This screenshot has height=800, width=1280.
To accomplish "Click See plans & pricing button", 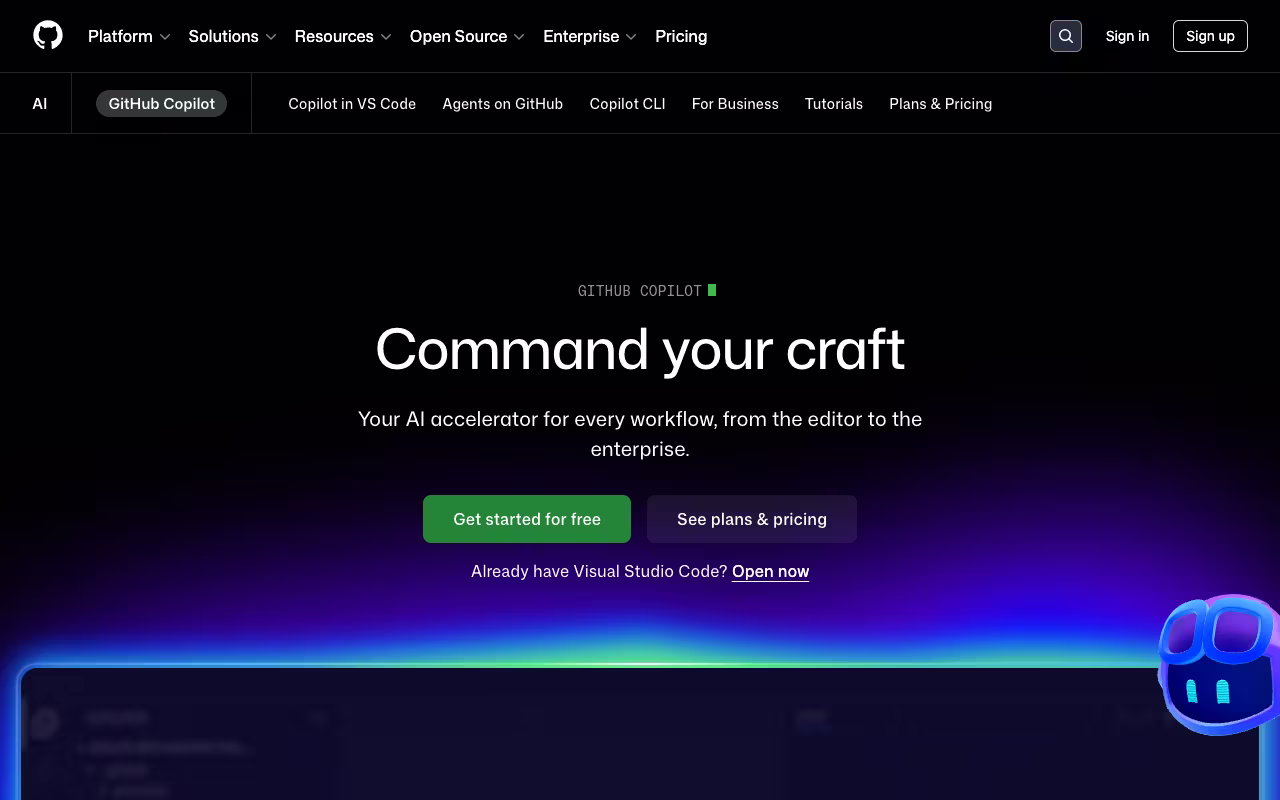I will pyautogui.click(x=752, y=519).
